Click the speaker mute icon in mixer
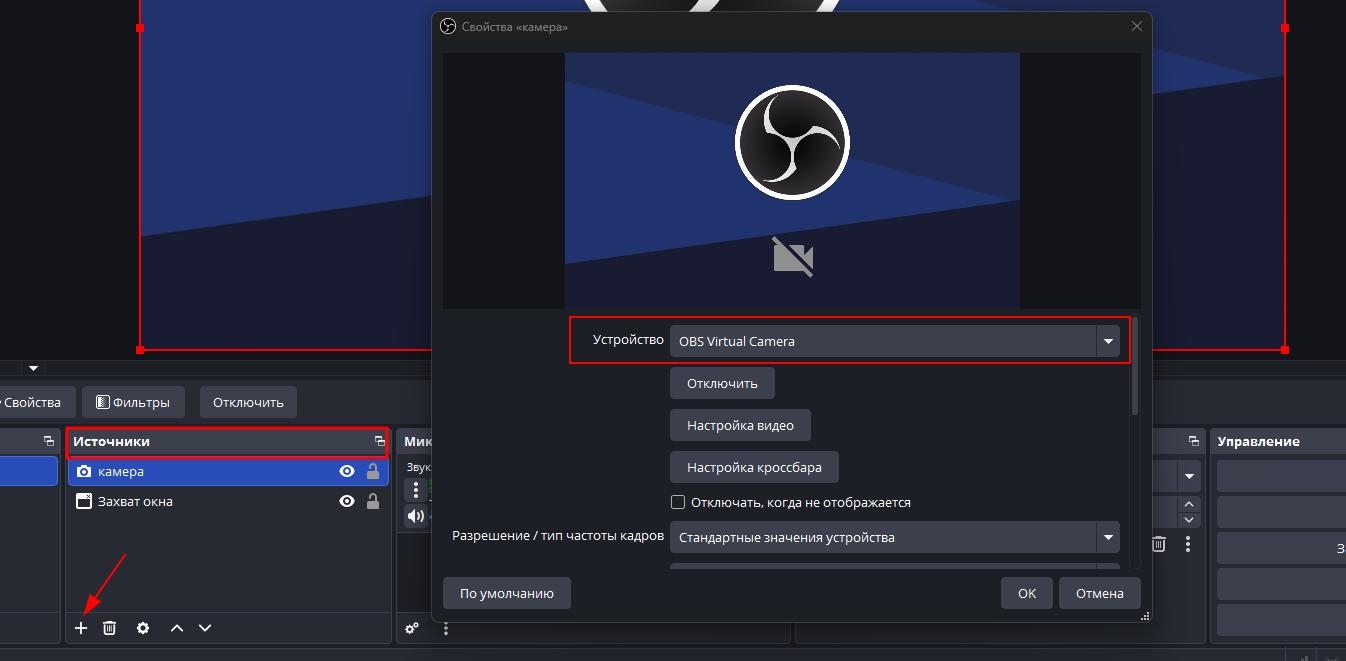 click(x=415, y=516)
